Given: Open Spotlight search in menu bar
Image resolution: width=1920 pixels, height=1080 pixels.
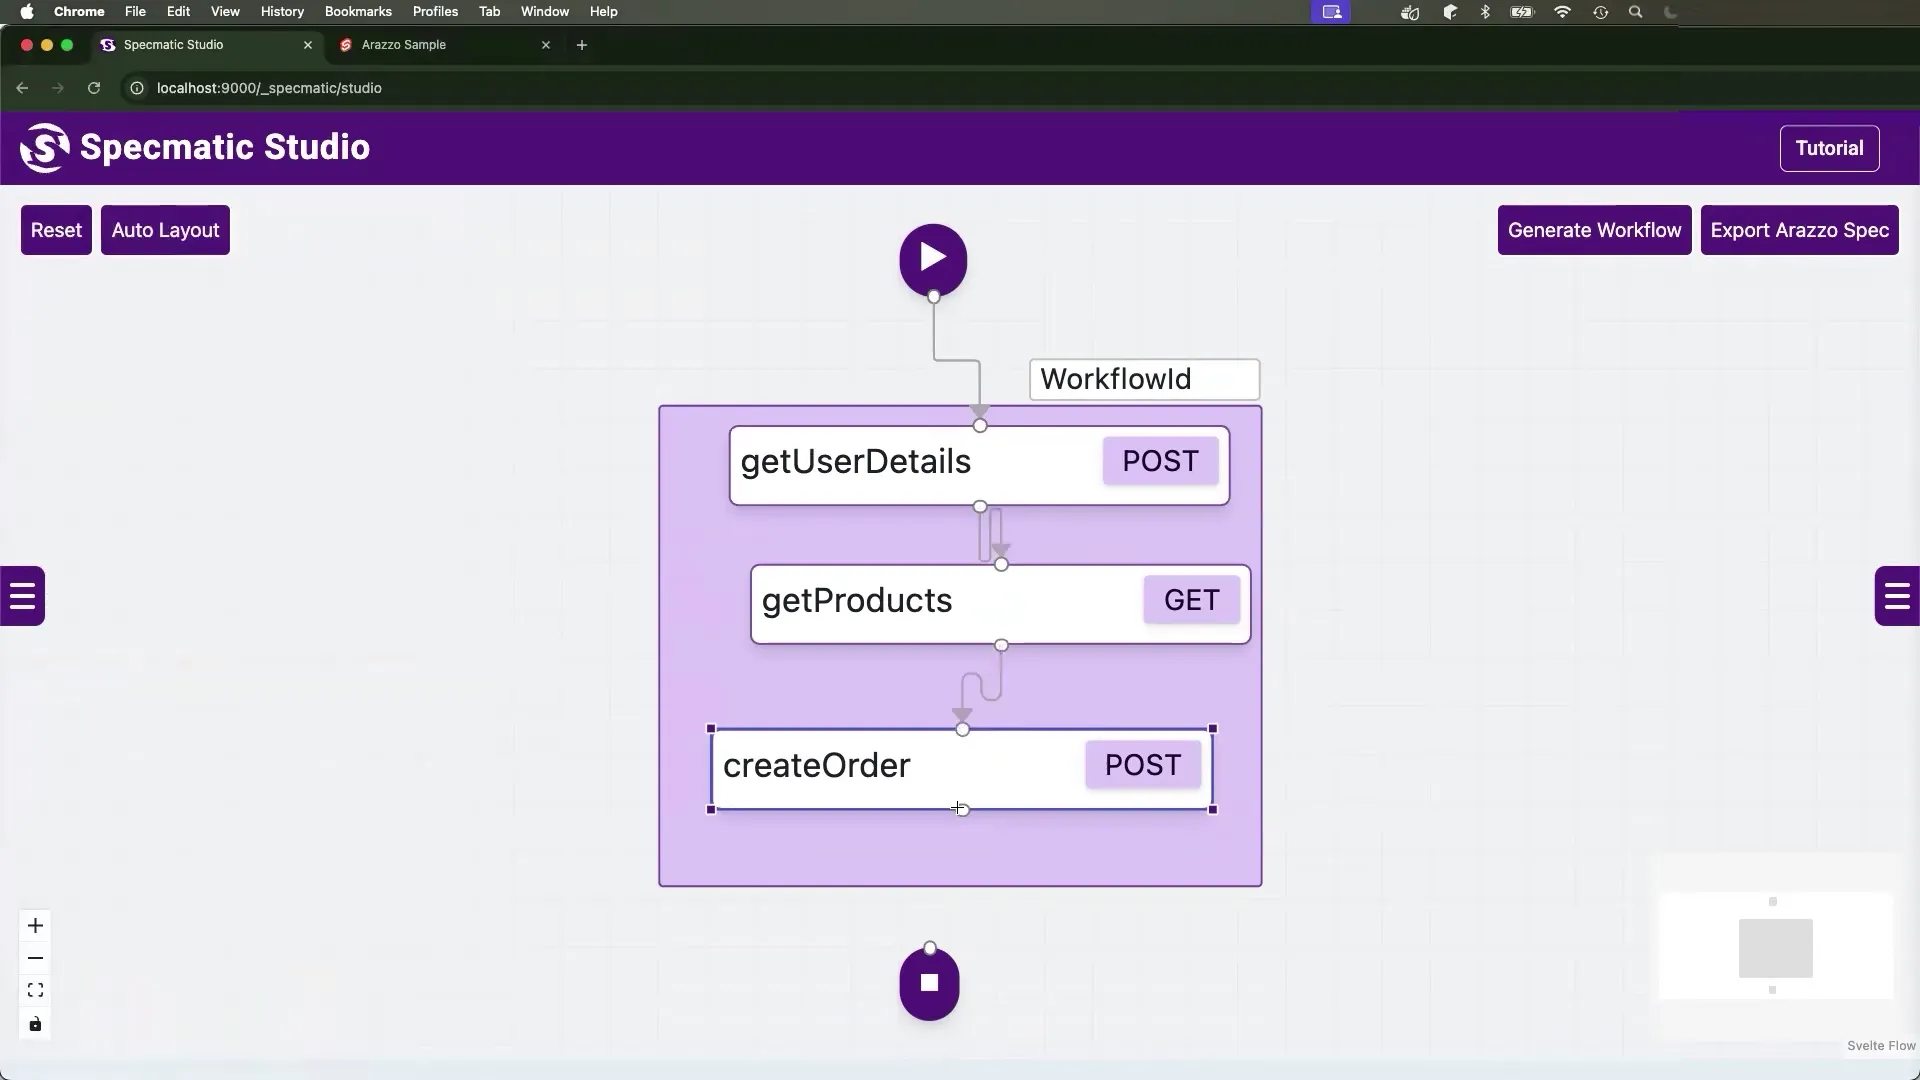Looking at the screenshot, I should coord(1636,12).
